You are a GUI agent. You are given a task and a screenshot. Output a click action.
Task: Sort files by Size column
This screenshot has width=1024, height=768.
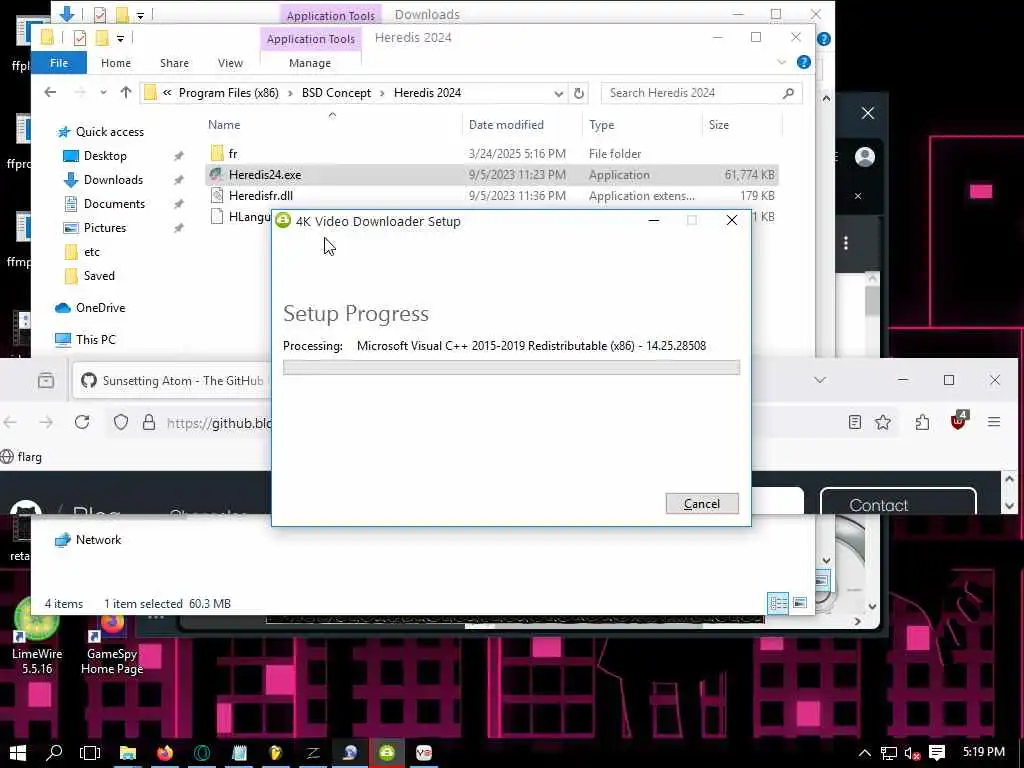719,125
